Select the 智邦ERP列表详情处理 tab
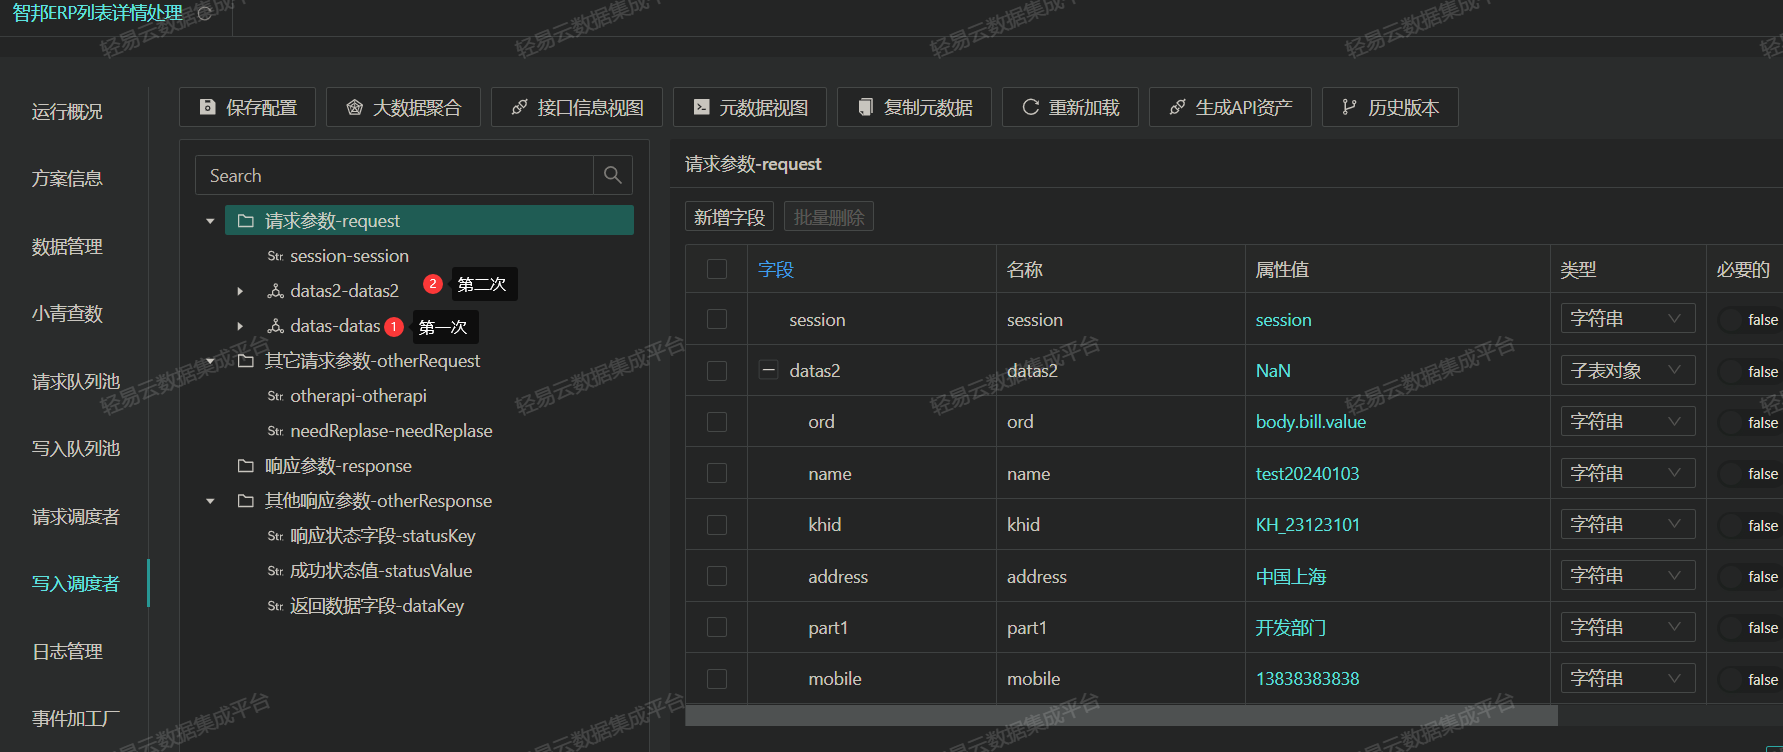Image resolution: width=1783 pixels, height=752 pixels. (x=98, y=14)
